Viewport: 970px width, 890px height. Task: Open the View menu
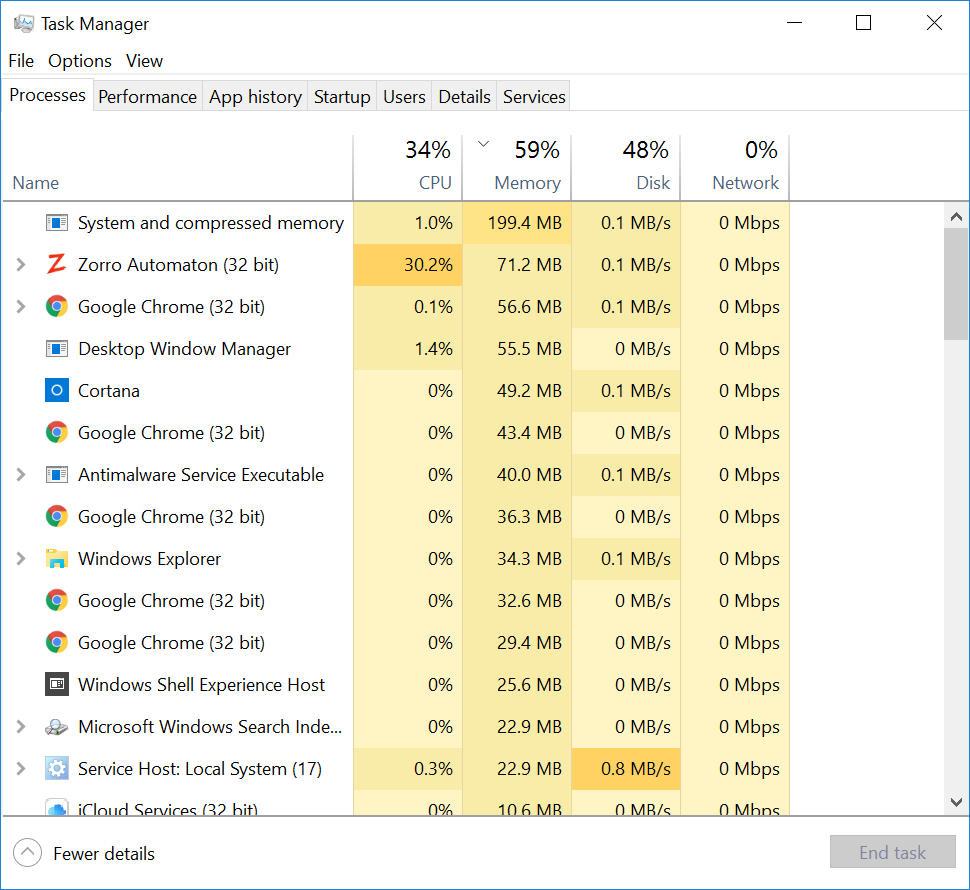click(x=144, y=61)
